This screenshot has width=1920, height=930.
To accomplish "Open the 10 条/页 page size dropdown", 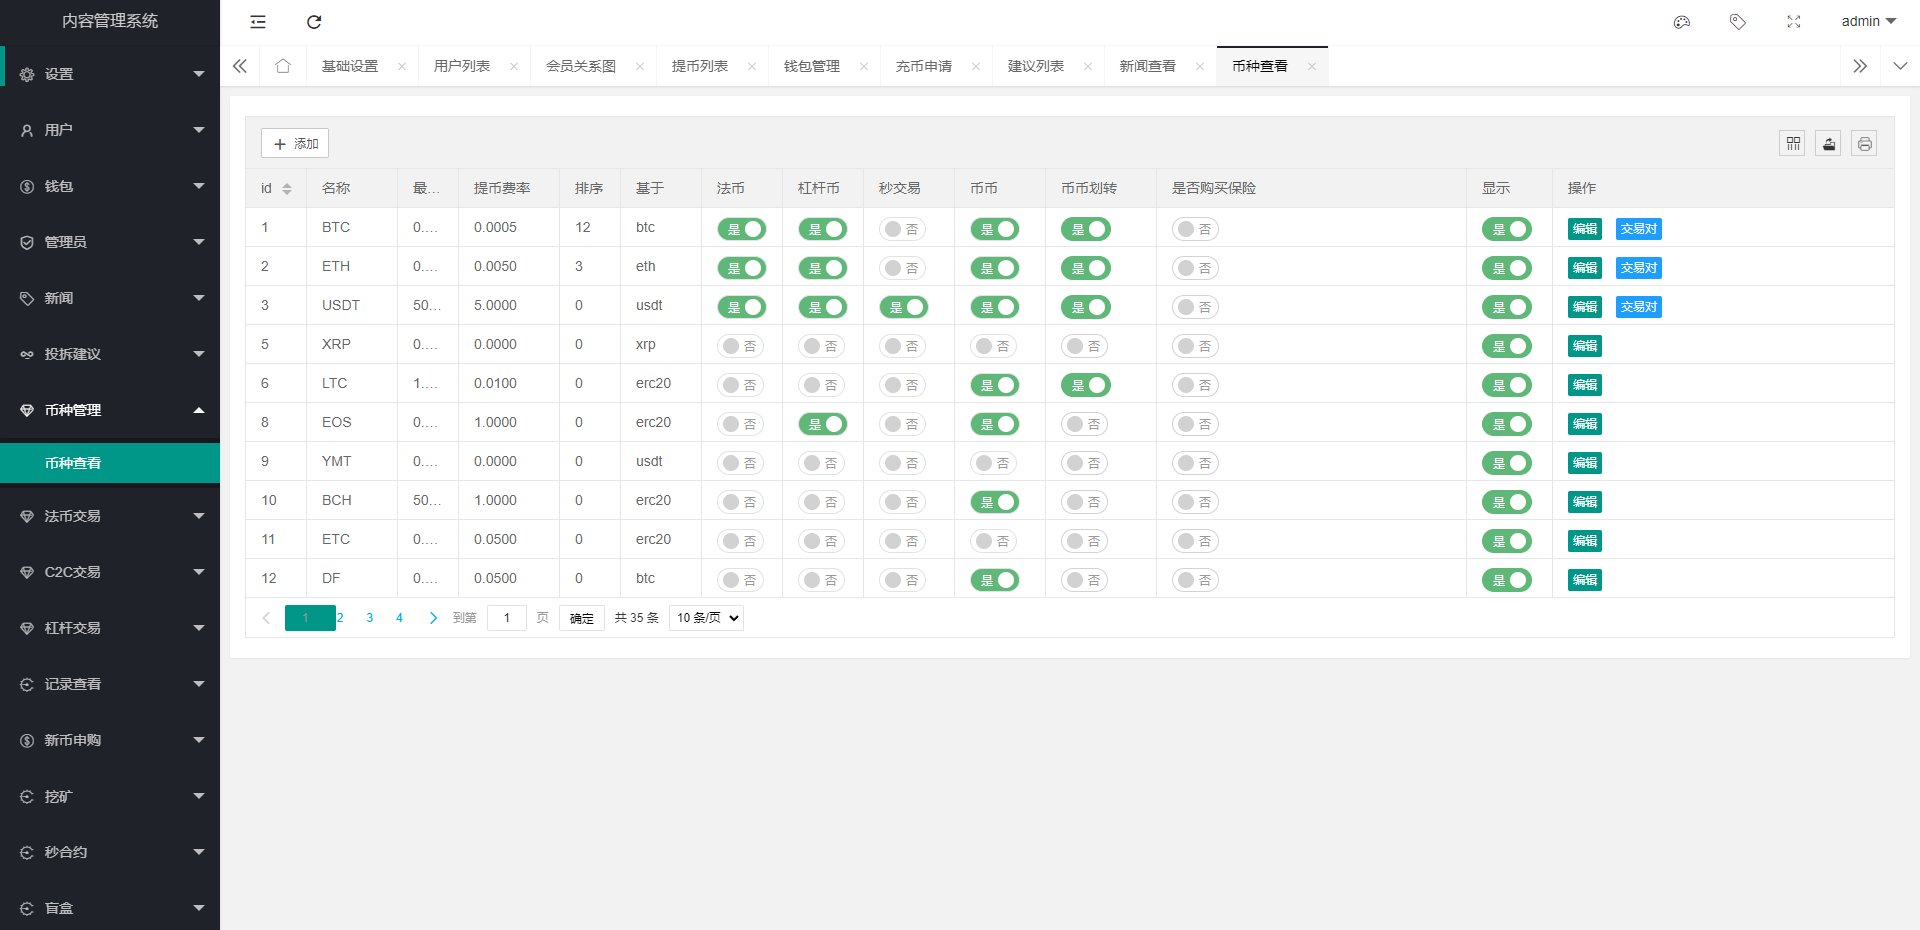I will (x=707, y=618).
